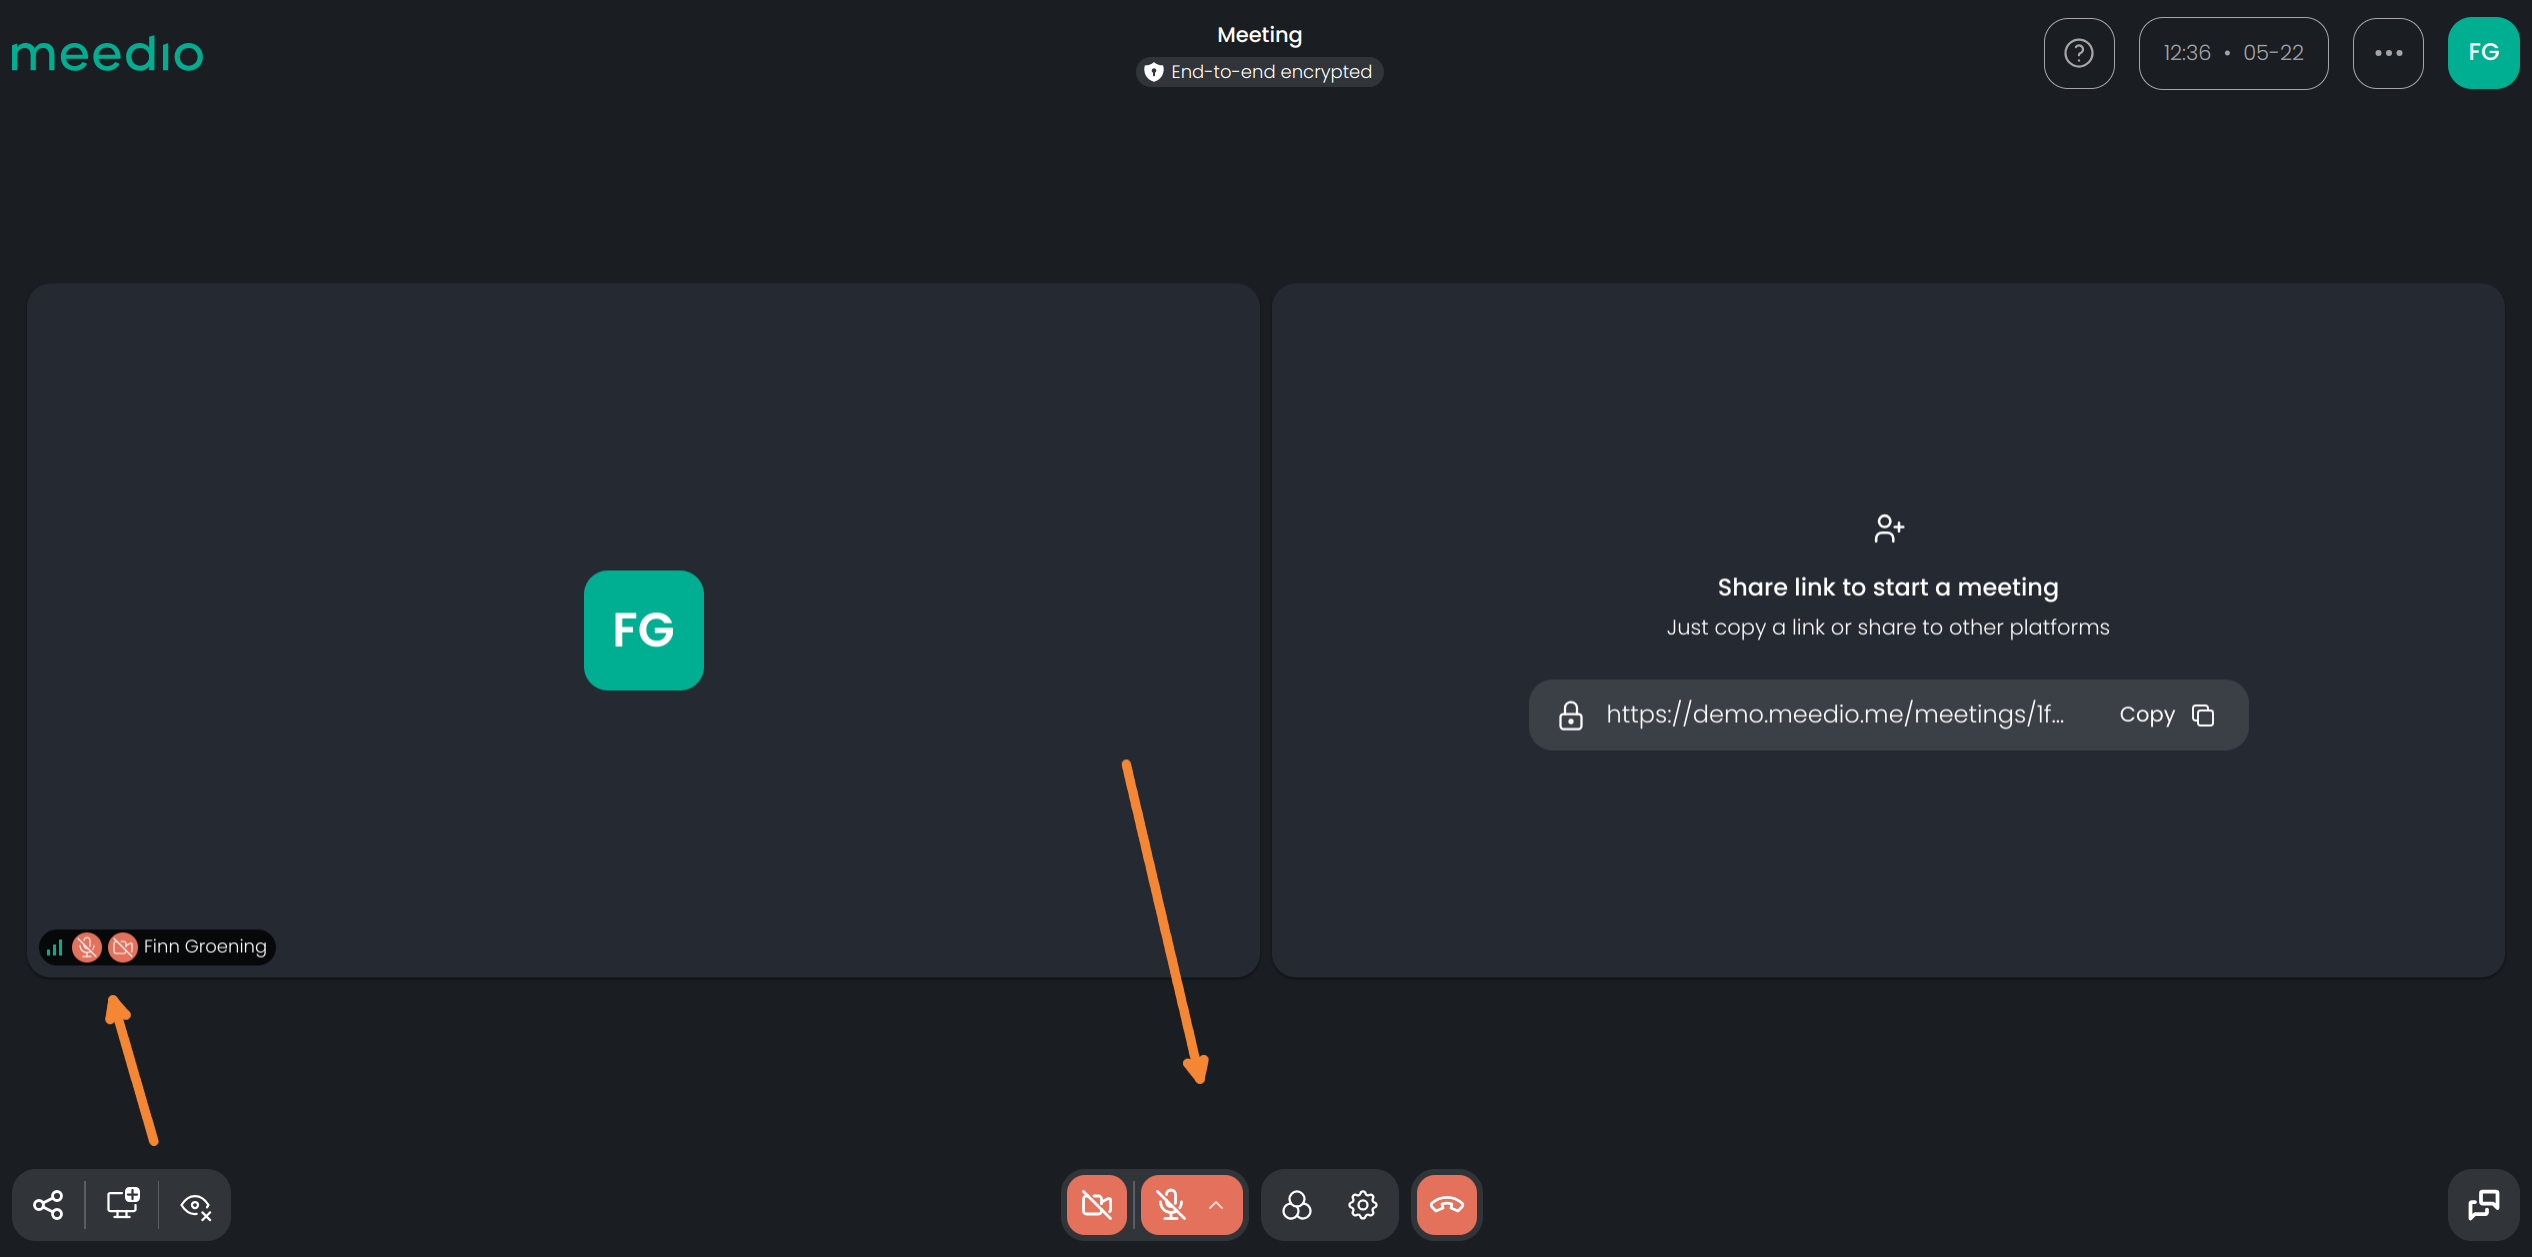Click the meedio logo
Viewport: 2532px width, 1257px height.
coord(107,54)
